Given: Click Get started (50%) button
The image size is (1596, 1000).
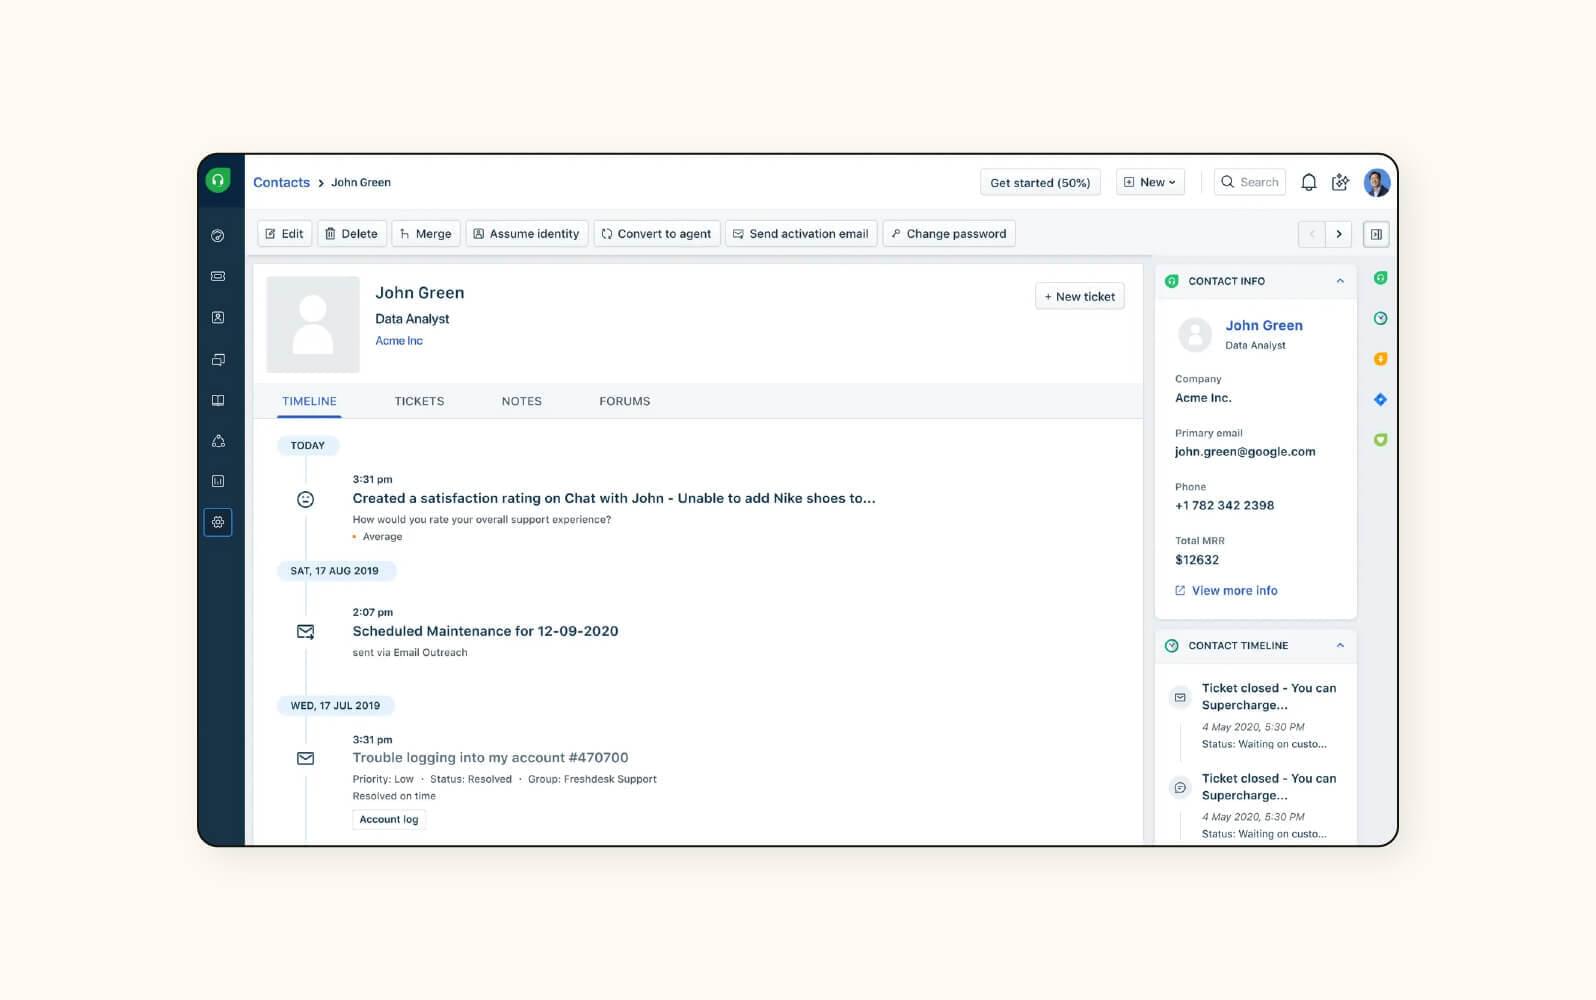Looking at the screenshot, I should coord(1040,182).
